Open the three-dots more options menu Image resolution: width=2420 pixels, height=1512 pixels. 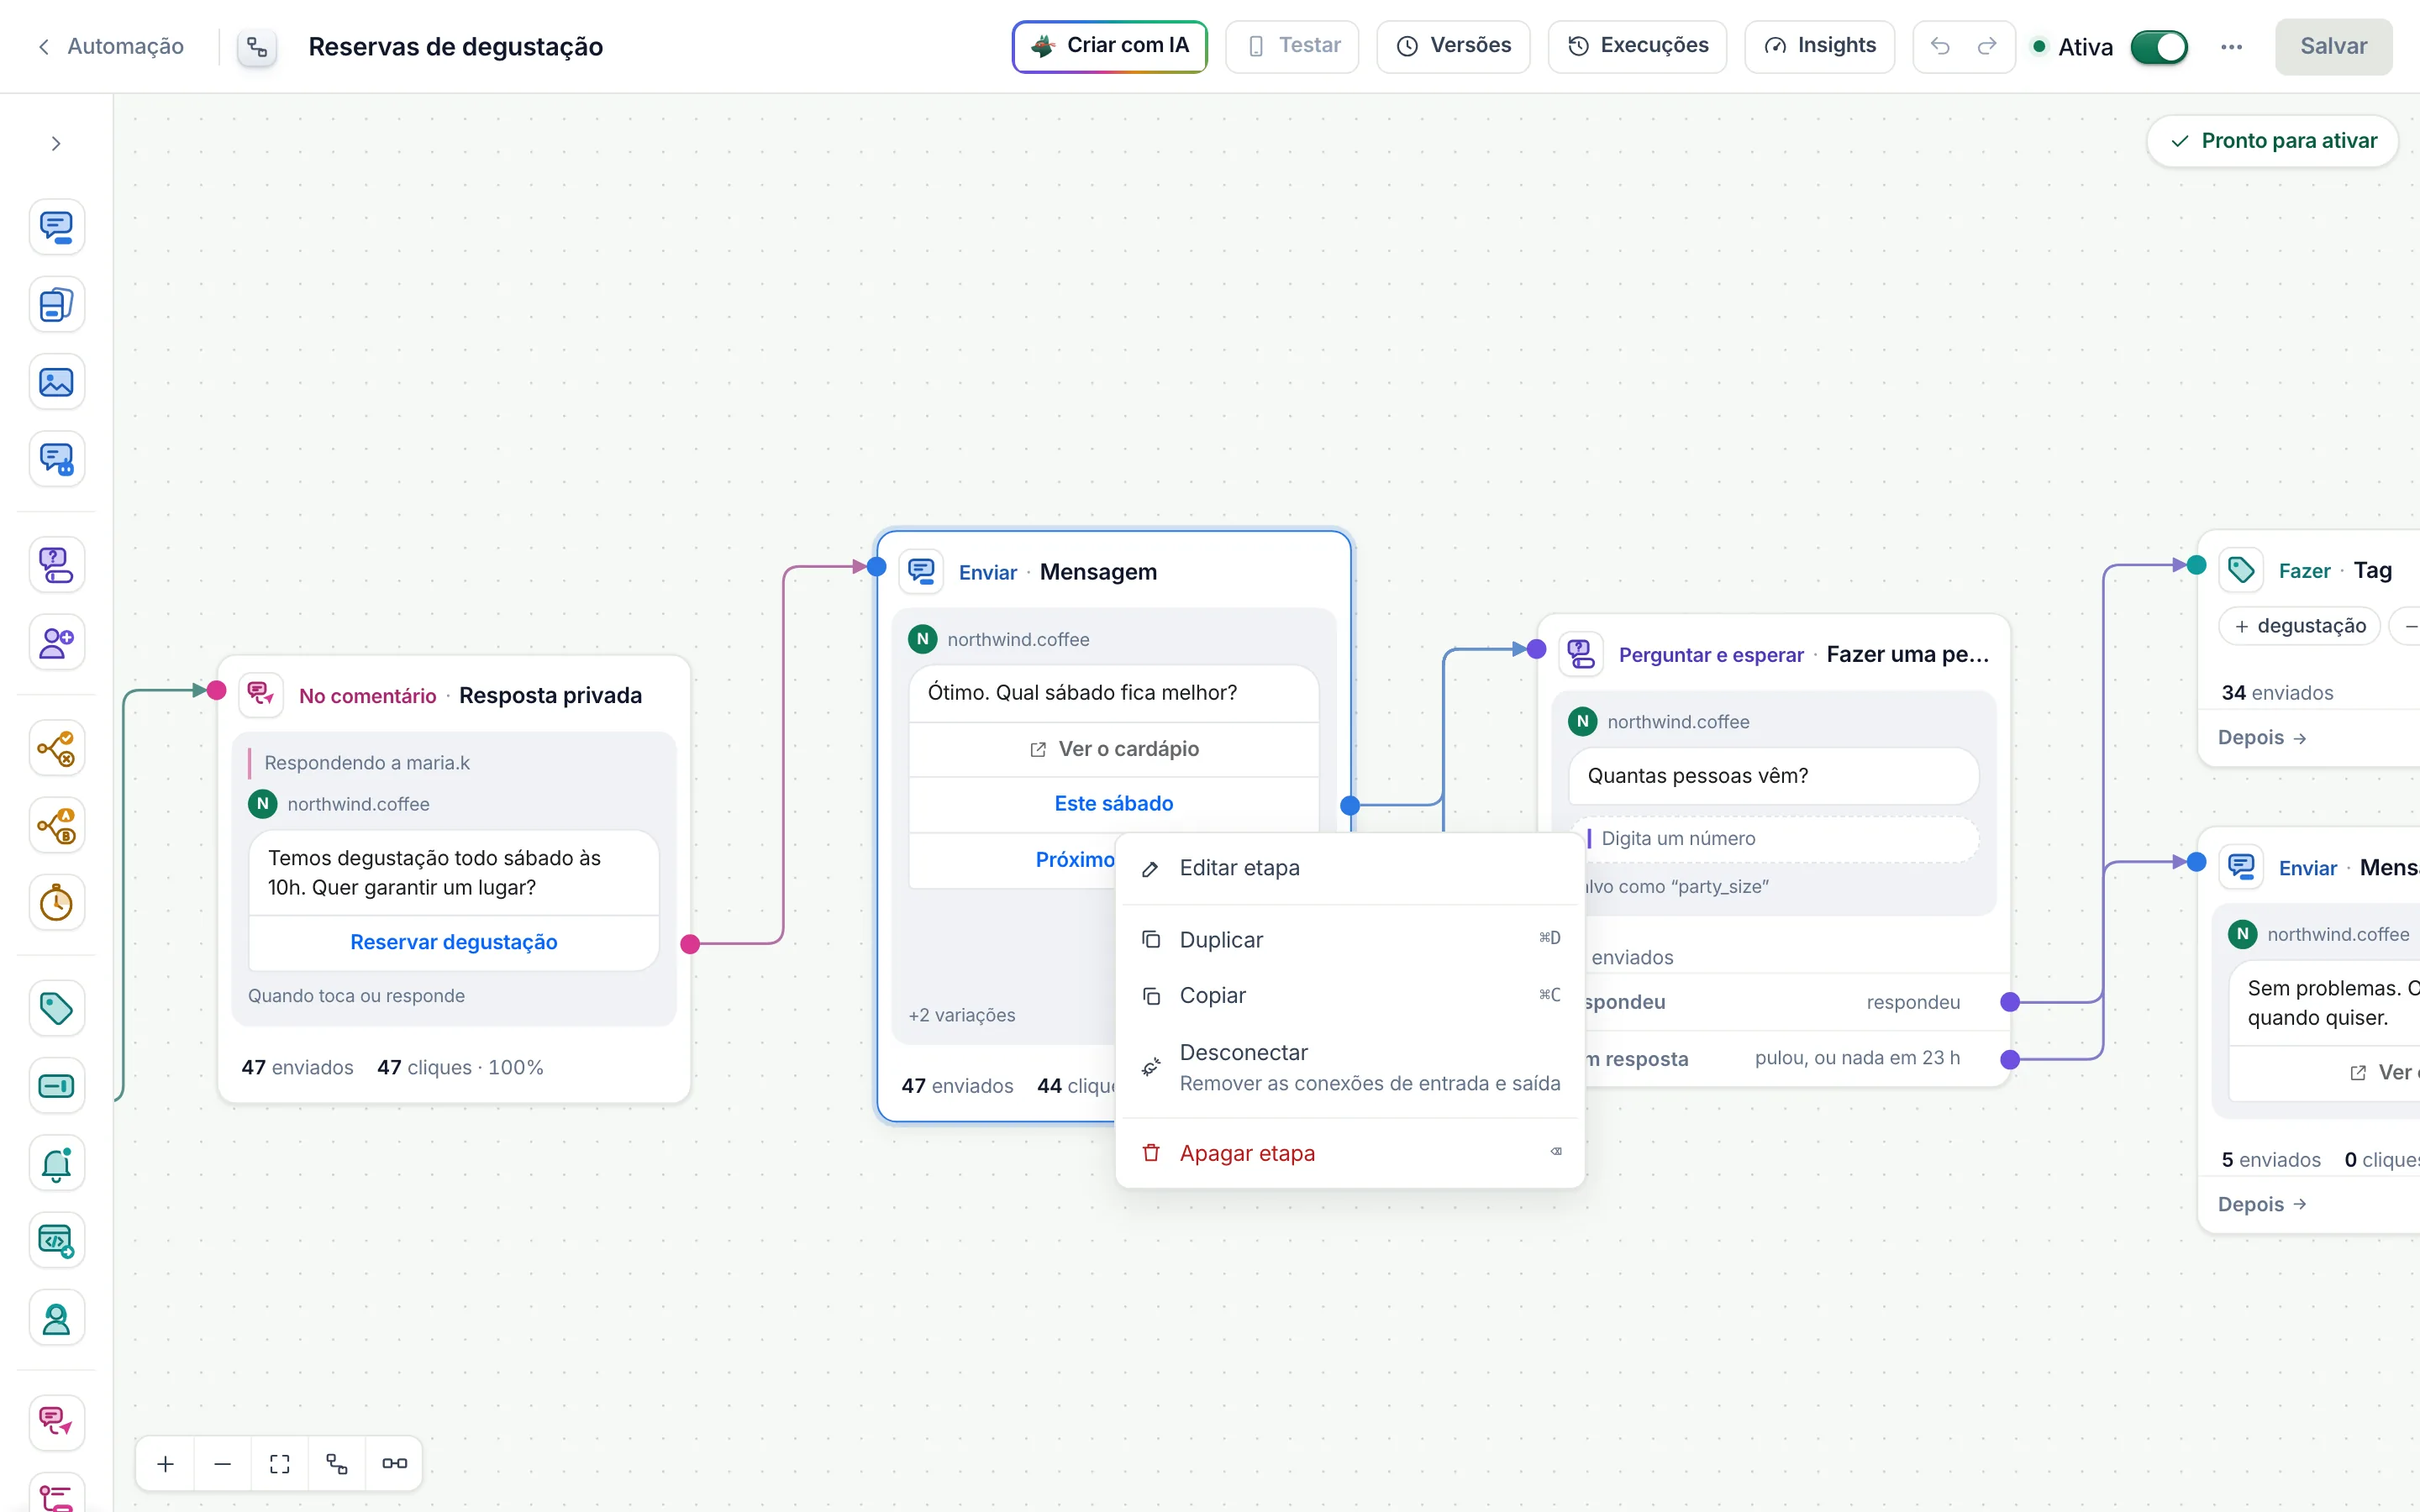click(x=2231, y=47)
